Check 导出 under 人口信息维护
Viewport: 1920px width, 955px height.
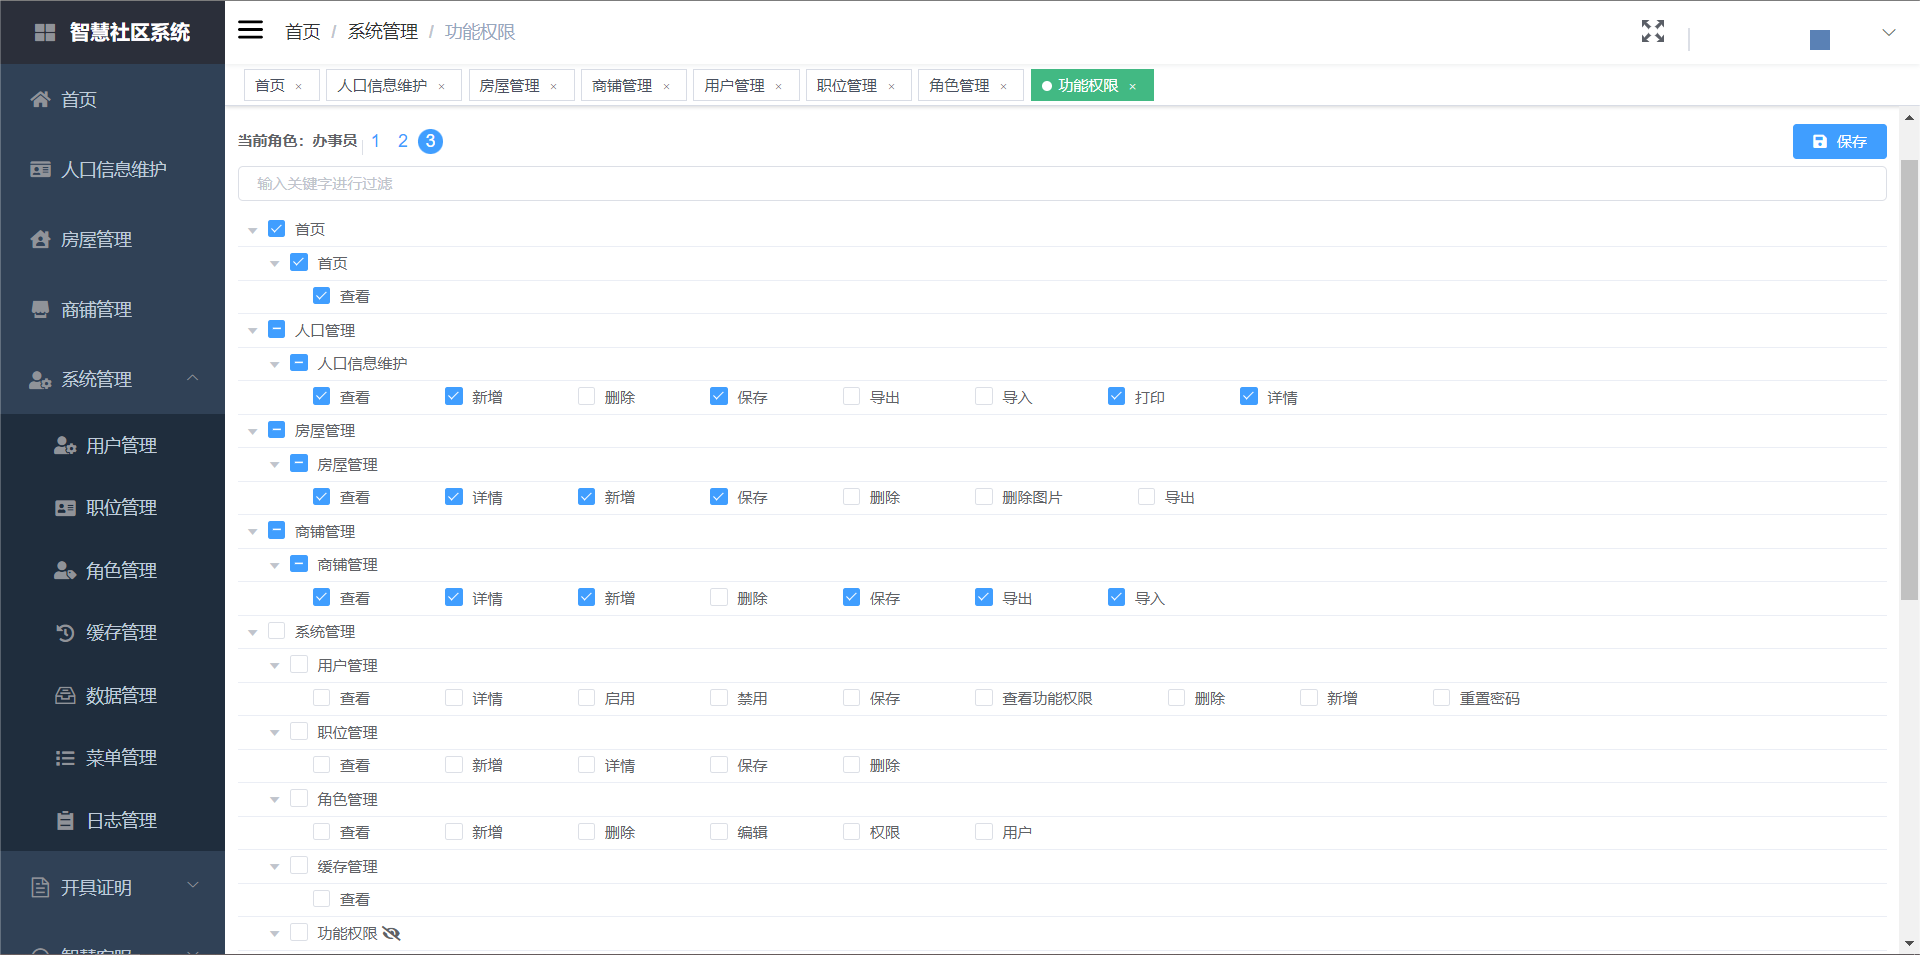(851, 396)
